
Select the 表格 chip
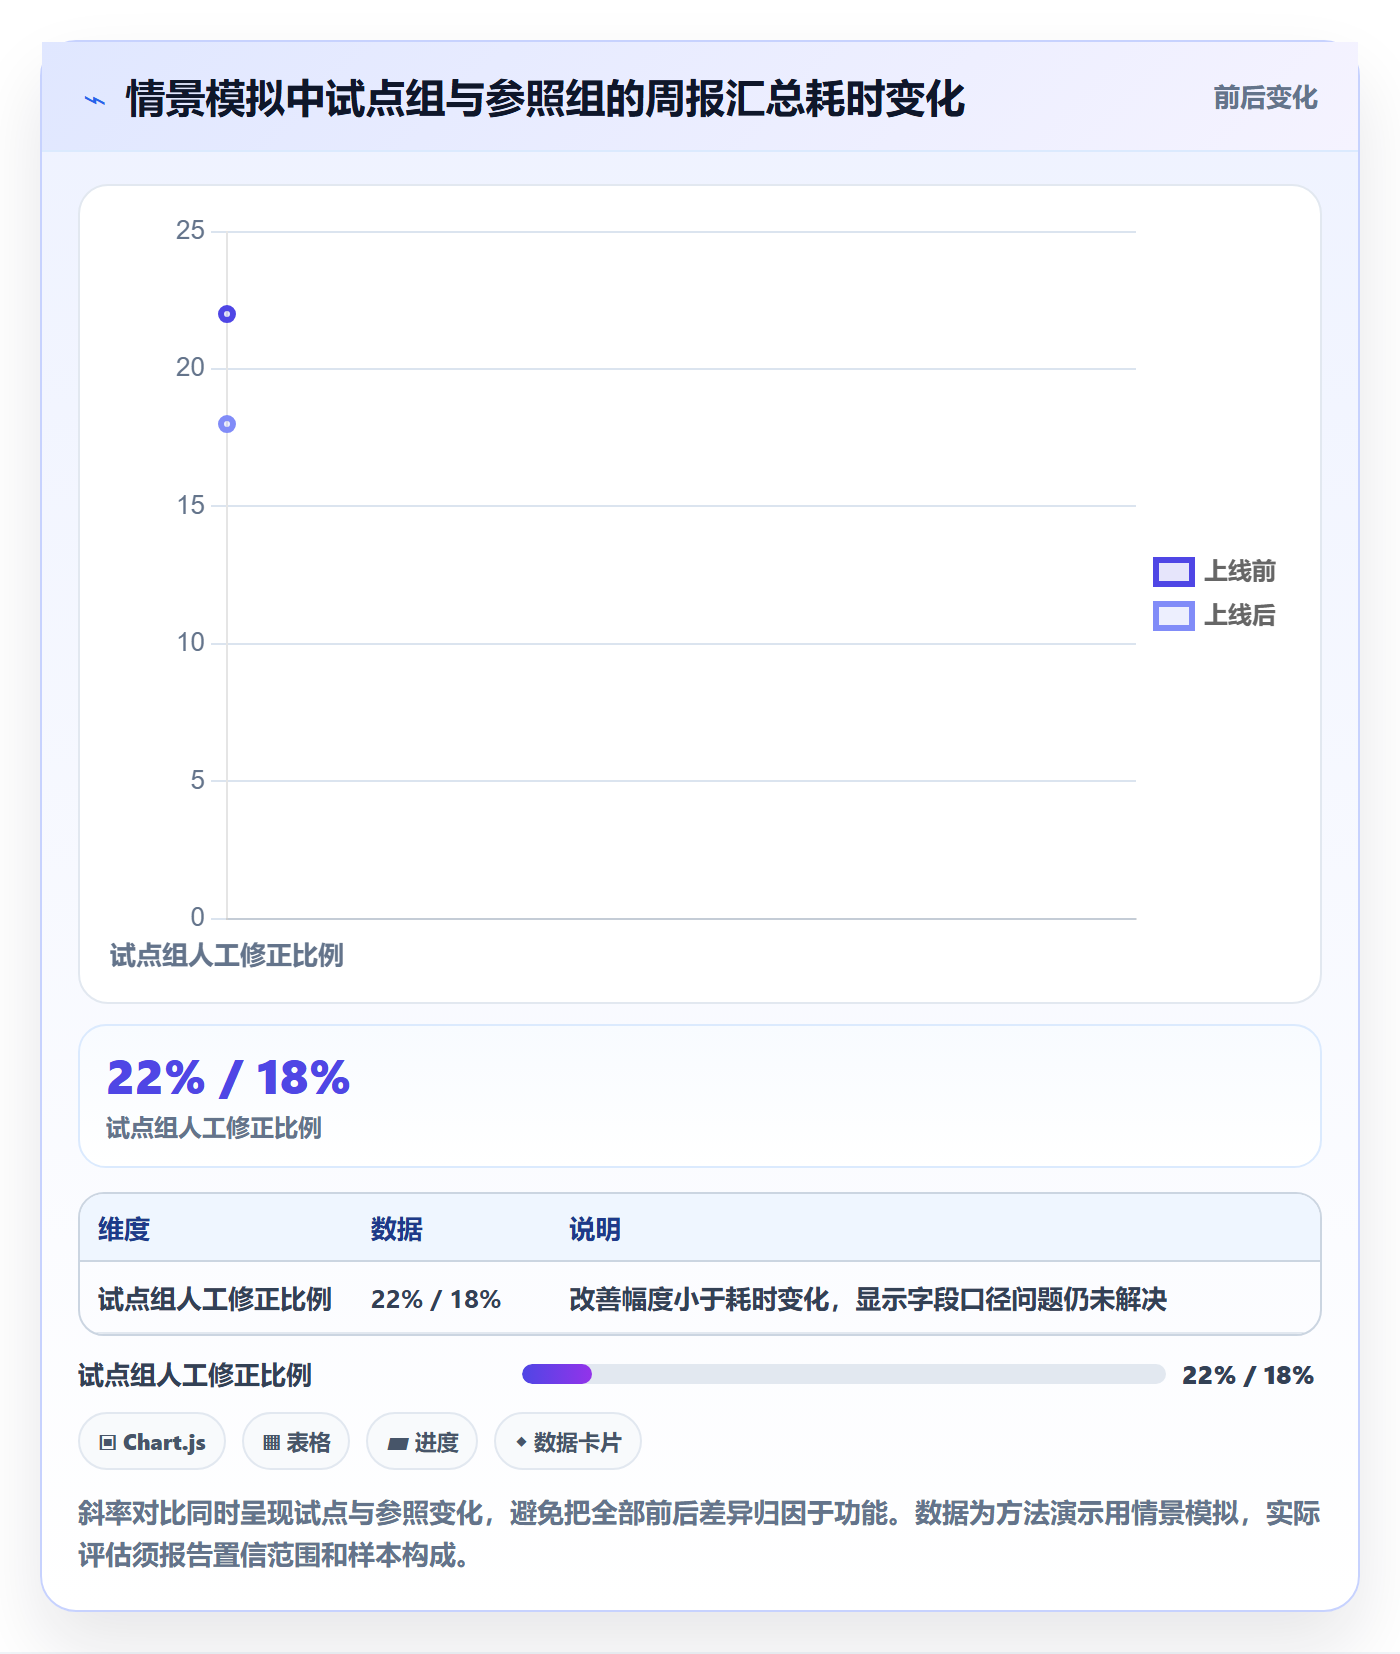tap(296, 1442)
